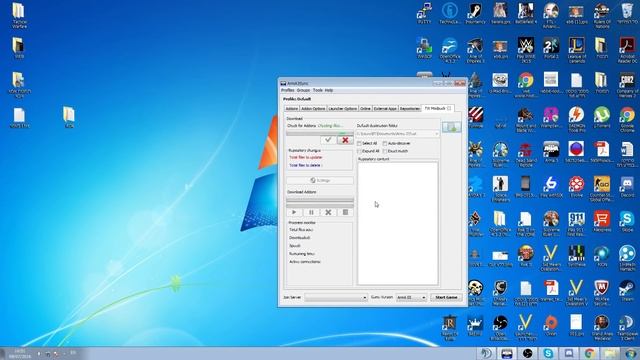Viewport: 640px width, 360px height.
Task: Select the Skype desktop icon
Action: (627, 222)
